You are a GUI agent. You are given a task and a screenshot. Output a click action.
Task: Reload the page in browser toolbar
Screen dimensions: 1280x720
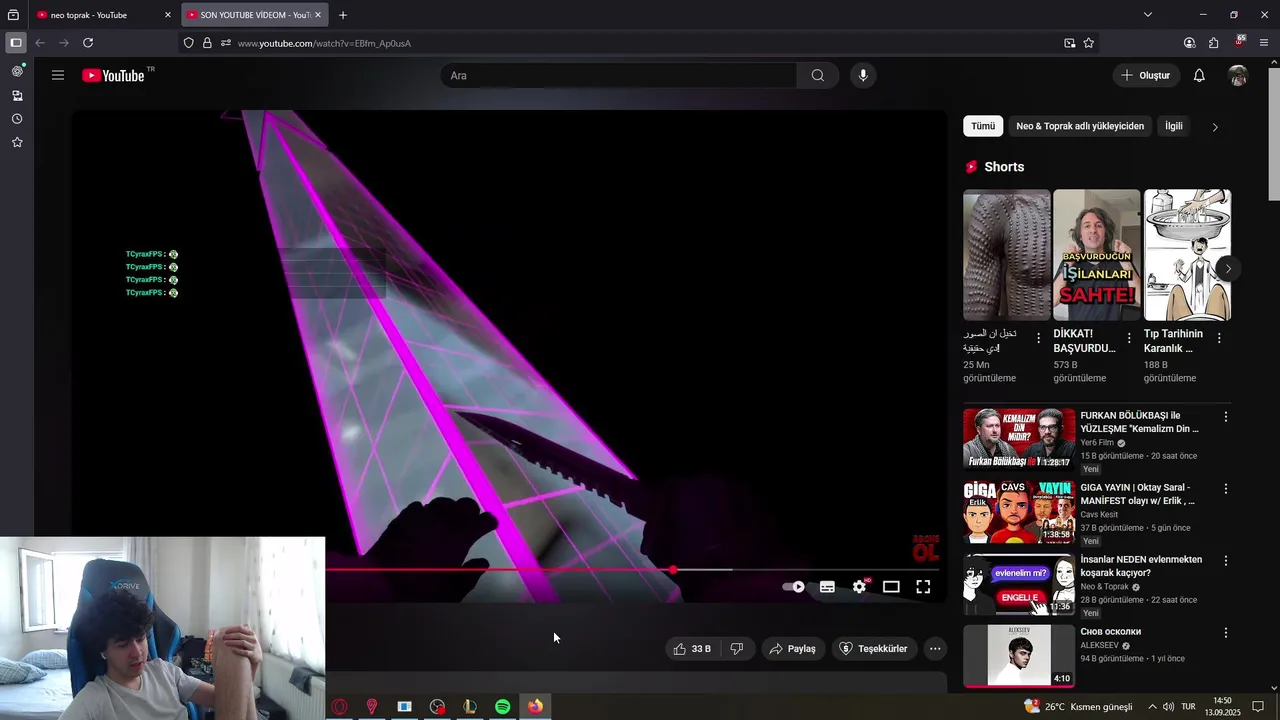pyautogui.click(x=88, y=43)
